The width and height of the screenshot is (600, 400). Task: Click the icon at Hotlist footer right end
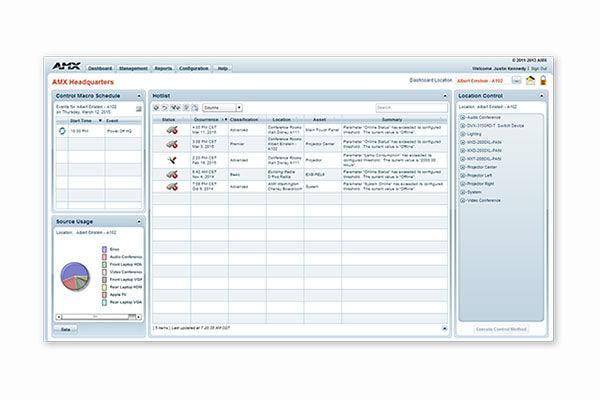(x=444, y=328)
